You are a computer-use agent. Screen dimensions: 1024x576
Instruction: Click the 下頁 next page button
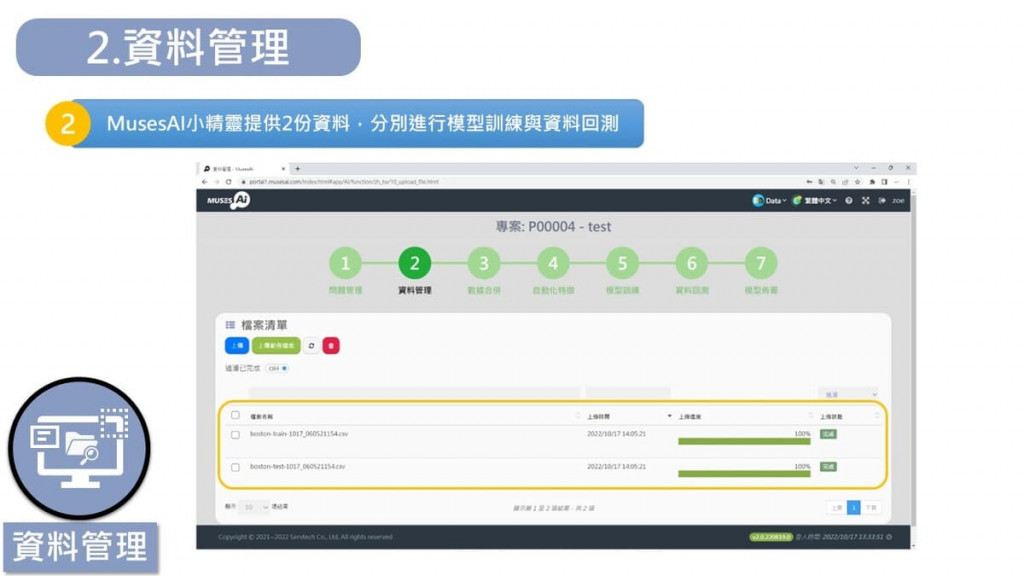[871, 507]
